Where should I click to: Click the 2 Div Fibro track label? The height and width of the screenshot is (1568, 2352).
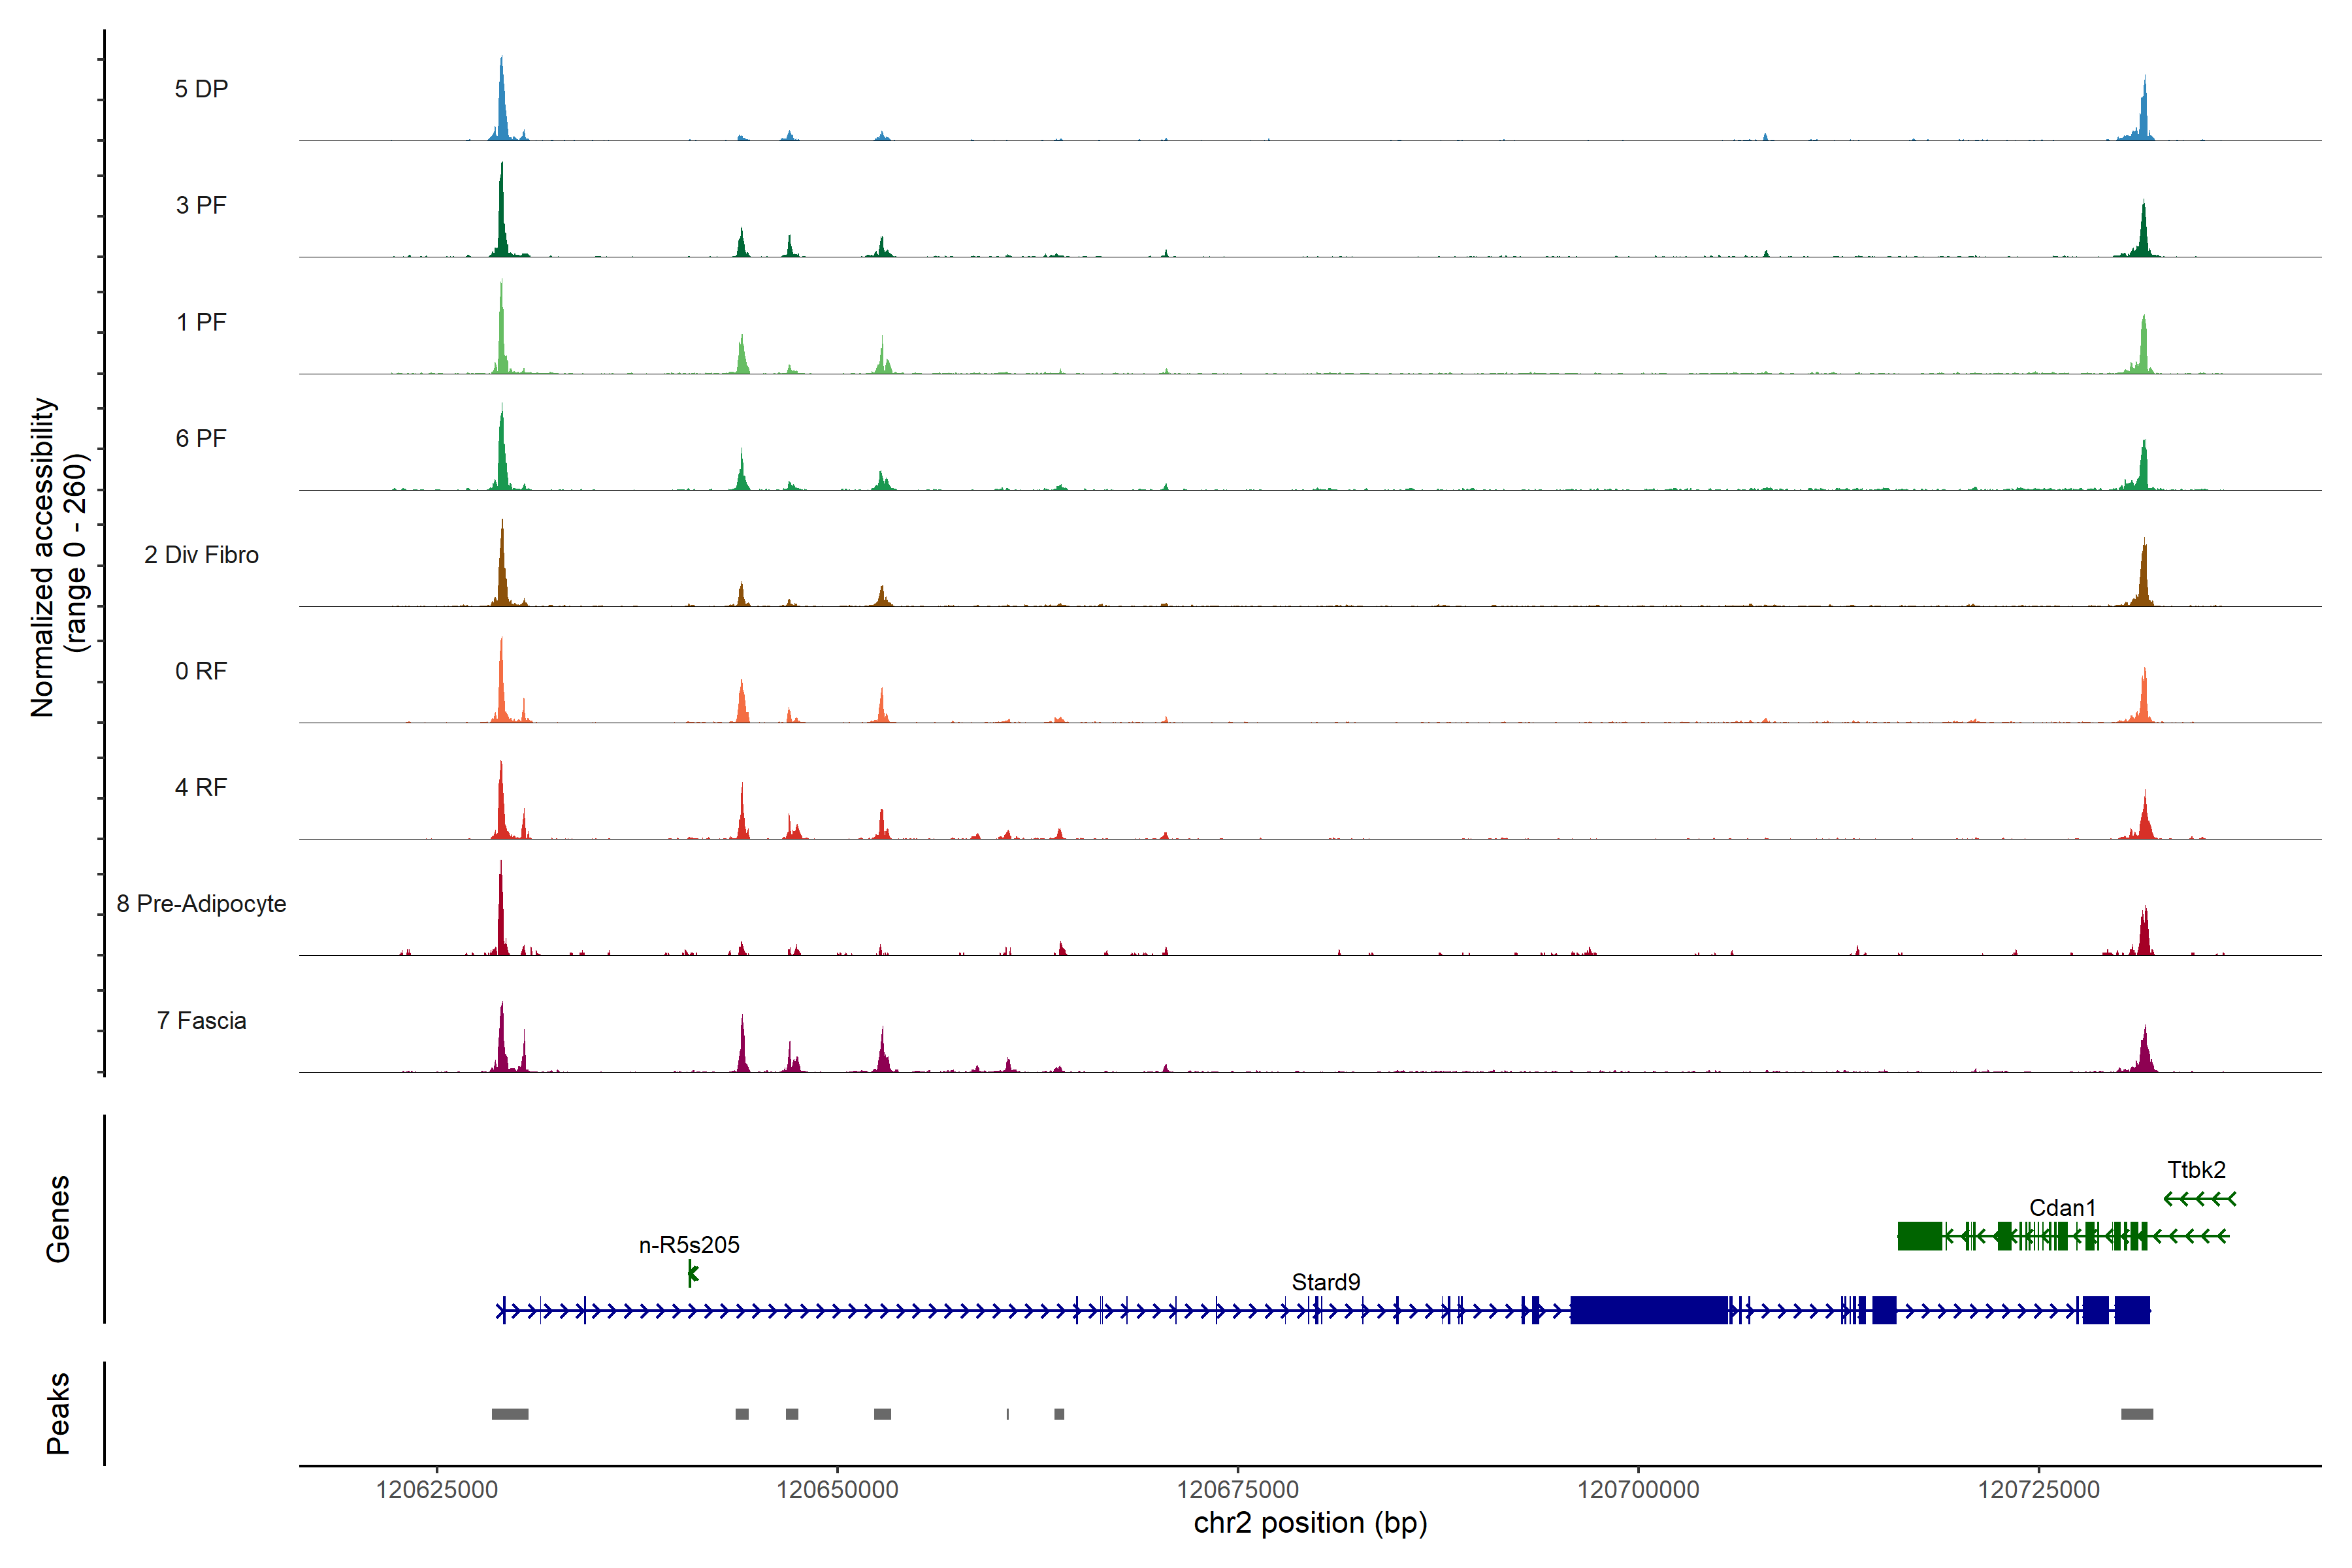click(201, 555)
